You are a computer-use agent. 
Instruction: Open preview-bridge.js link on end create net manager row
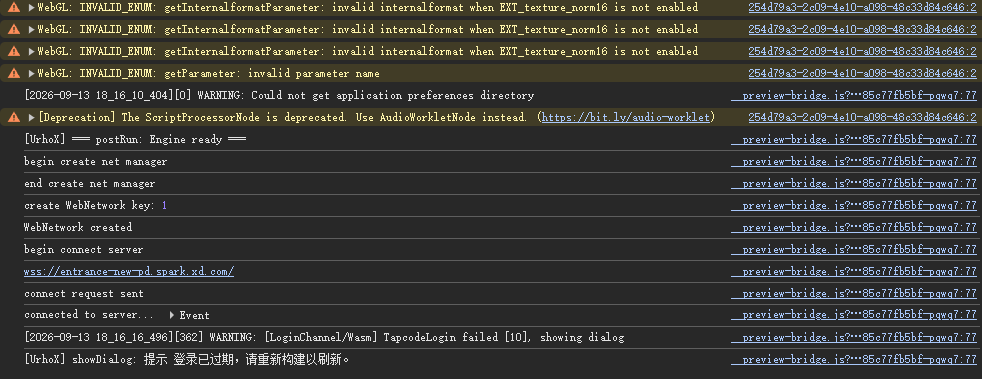pyautogui.click(x=854, y=184)
